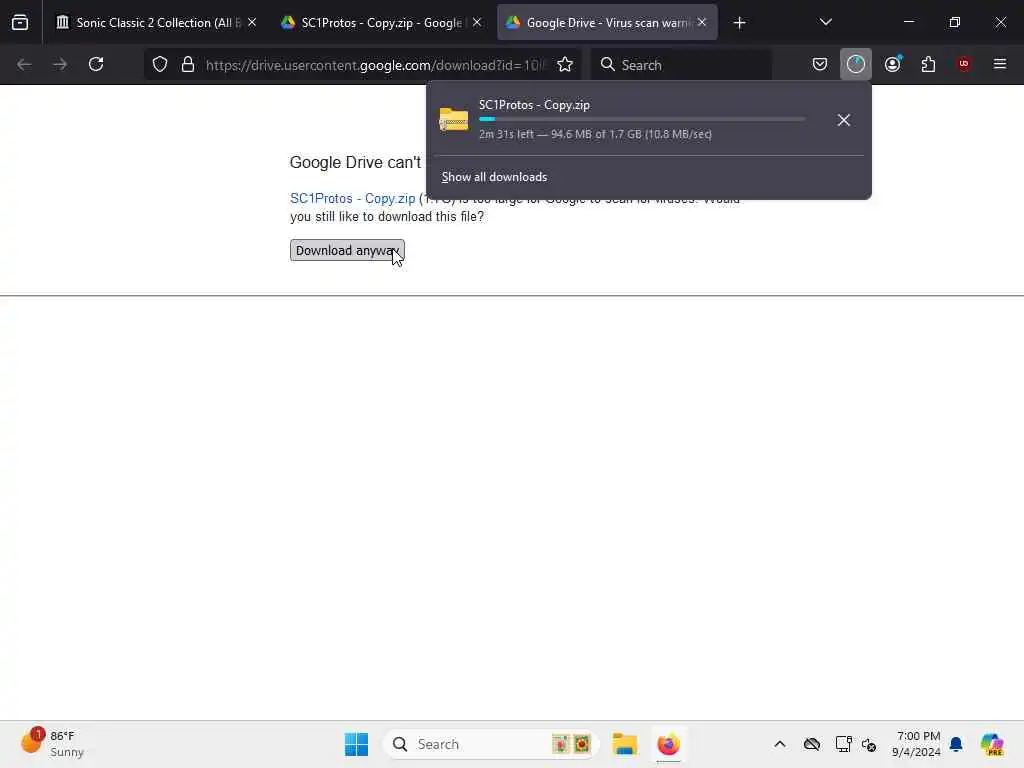Open the SC1Protos zip file icon in downloads

[x=454, y=120]
